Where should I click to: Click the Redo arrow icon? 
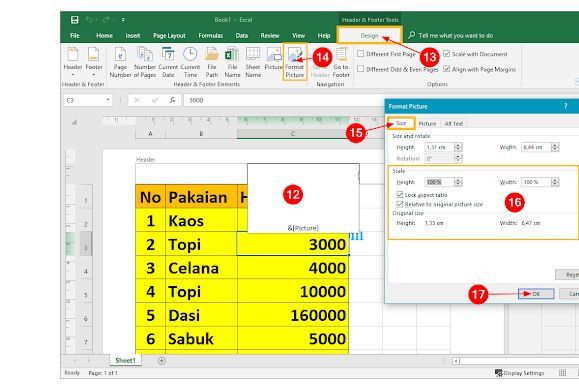point(106,20)
